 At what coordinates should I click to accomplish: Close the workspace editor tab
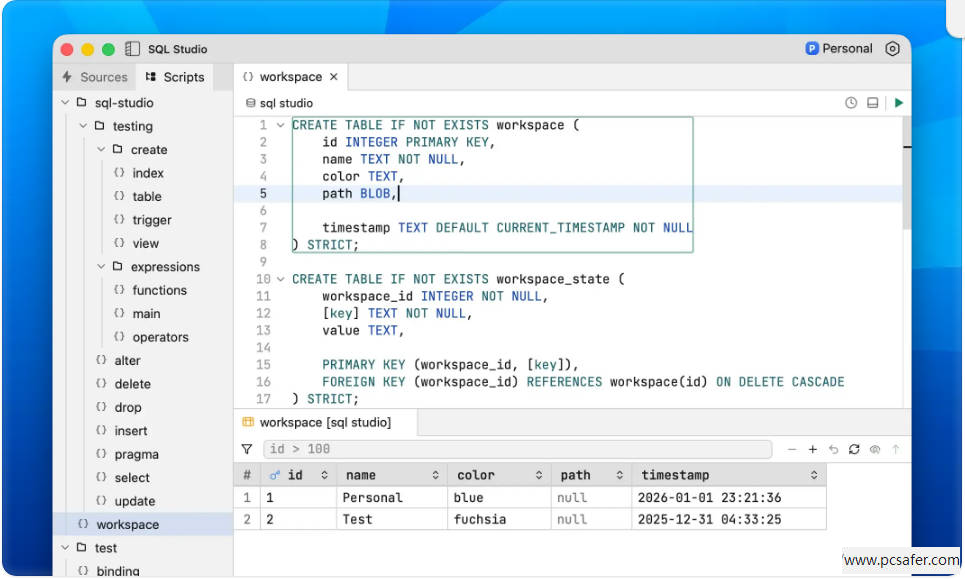click(334, 77)
